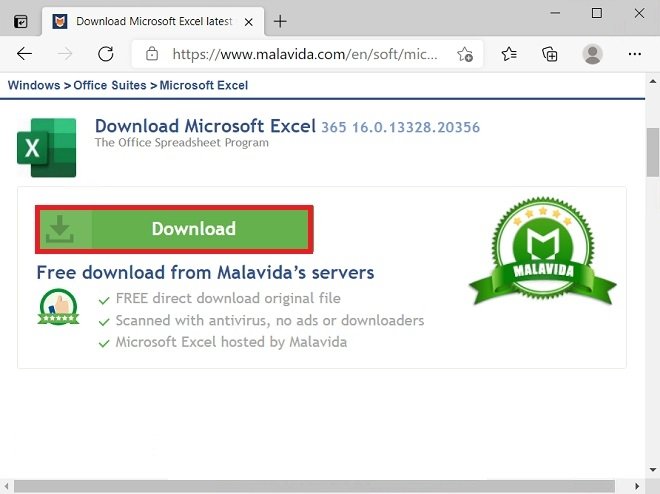Screen dimensions: 660x494
Task: Click the disabled forward navigation arrow
Action: point(65,54)
